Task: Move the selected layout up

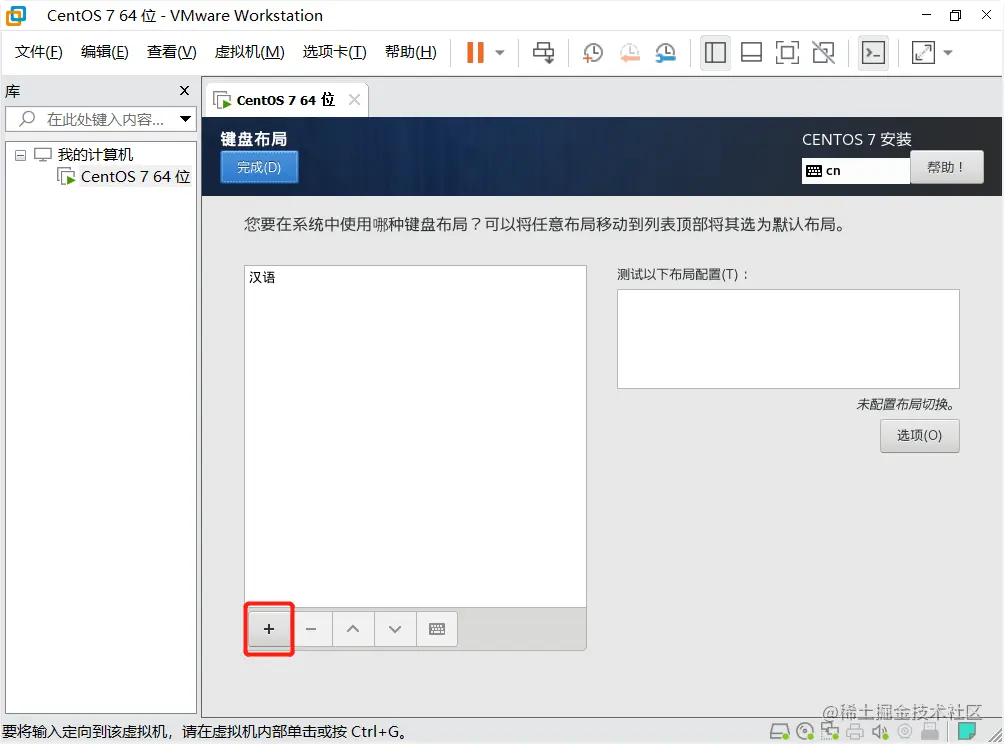Action: point(353,629)
